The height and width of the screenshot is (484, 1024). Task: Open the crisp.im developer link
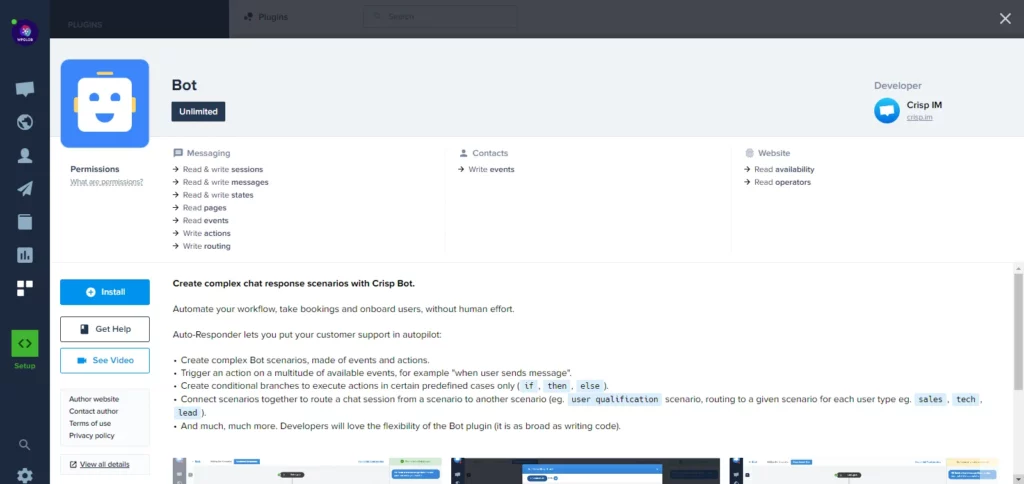pyautogui.click(x=920, y=117)
